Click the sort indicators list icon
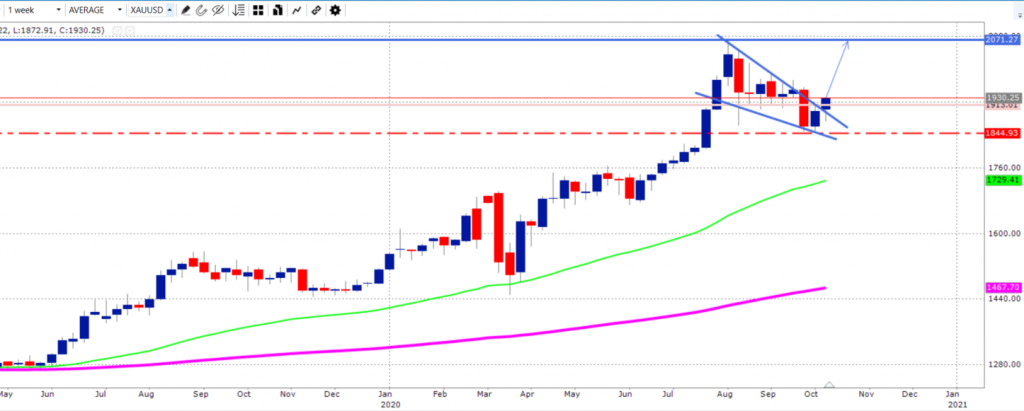This screenshot has width=1024, height=411. pyautogui.click(x=237, y=10)
